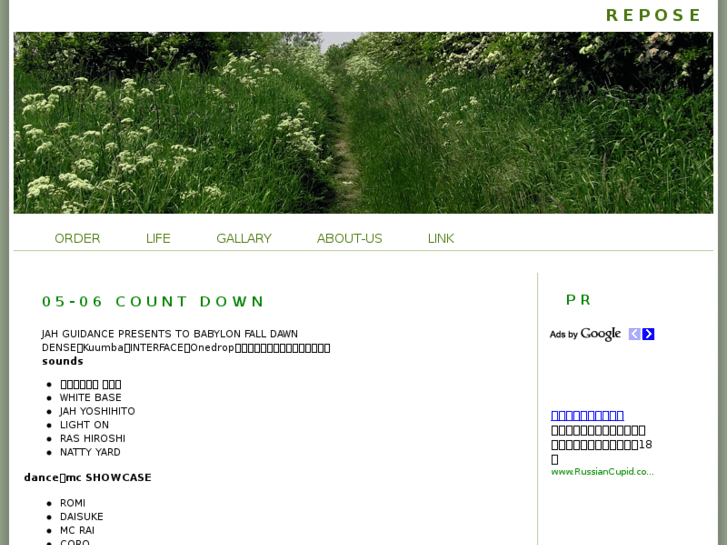Click the 05-06 COUNT DOWN heading
The height and width of the screenshot is (545, 727).
click(153, 301)
